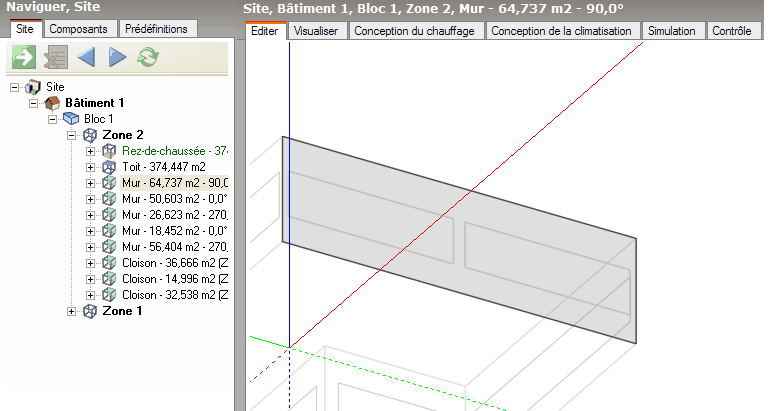Switch to the Composants tab
This screenshot has width=770, height=411.
point(79,29)
